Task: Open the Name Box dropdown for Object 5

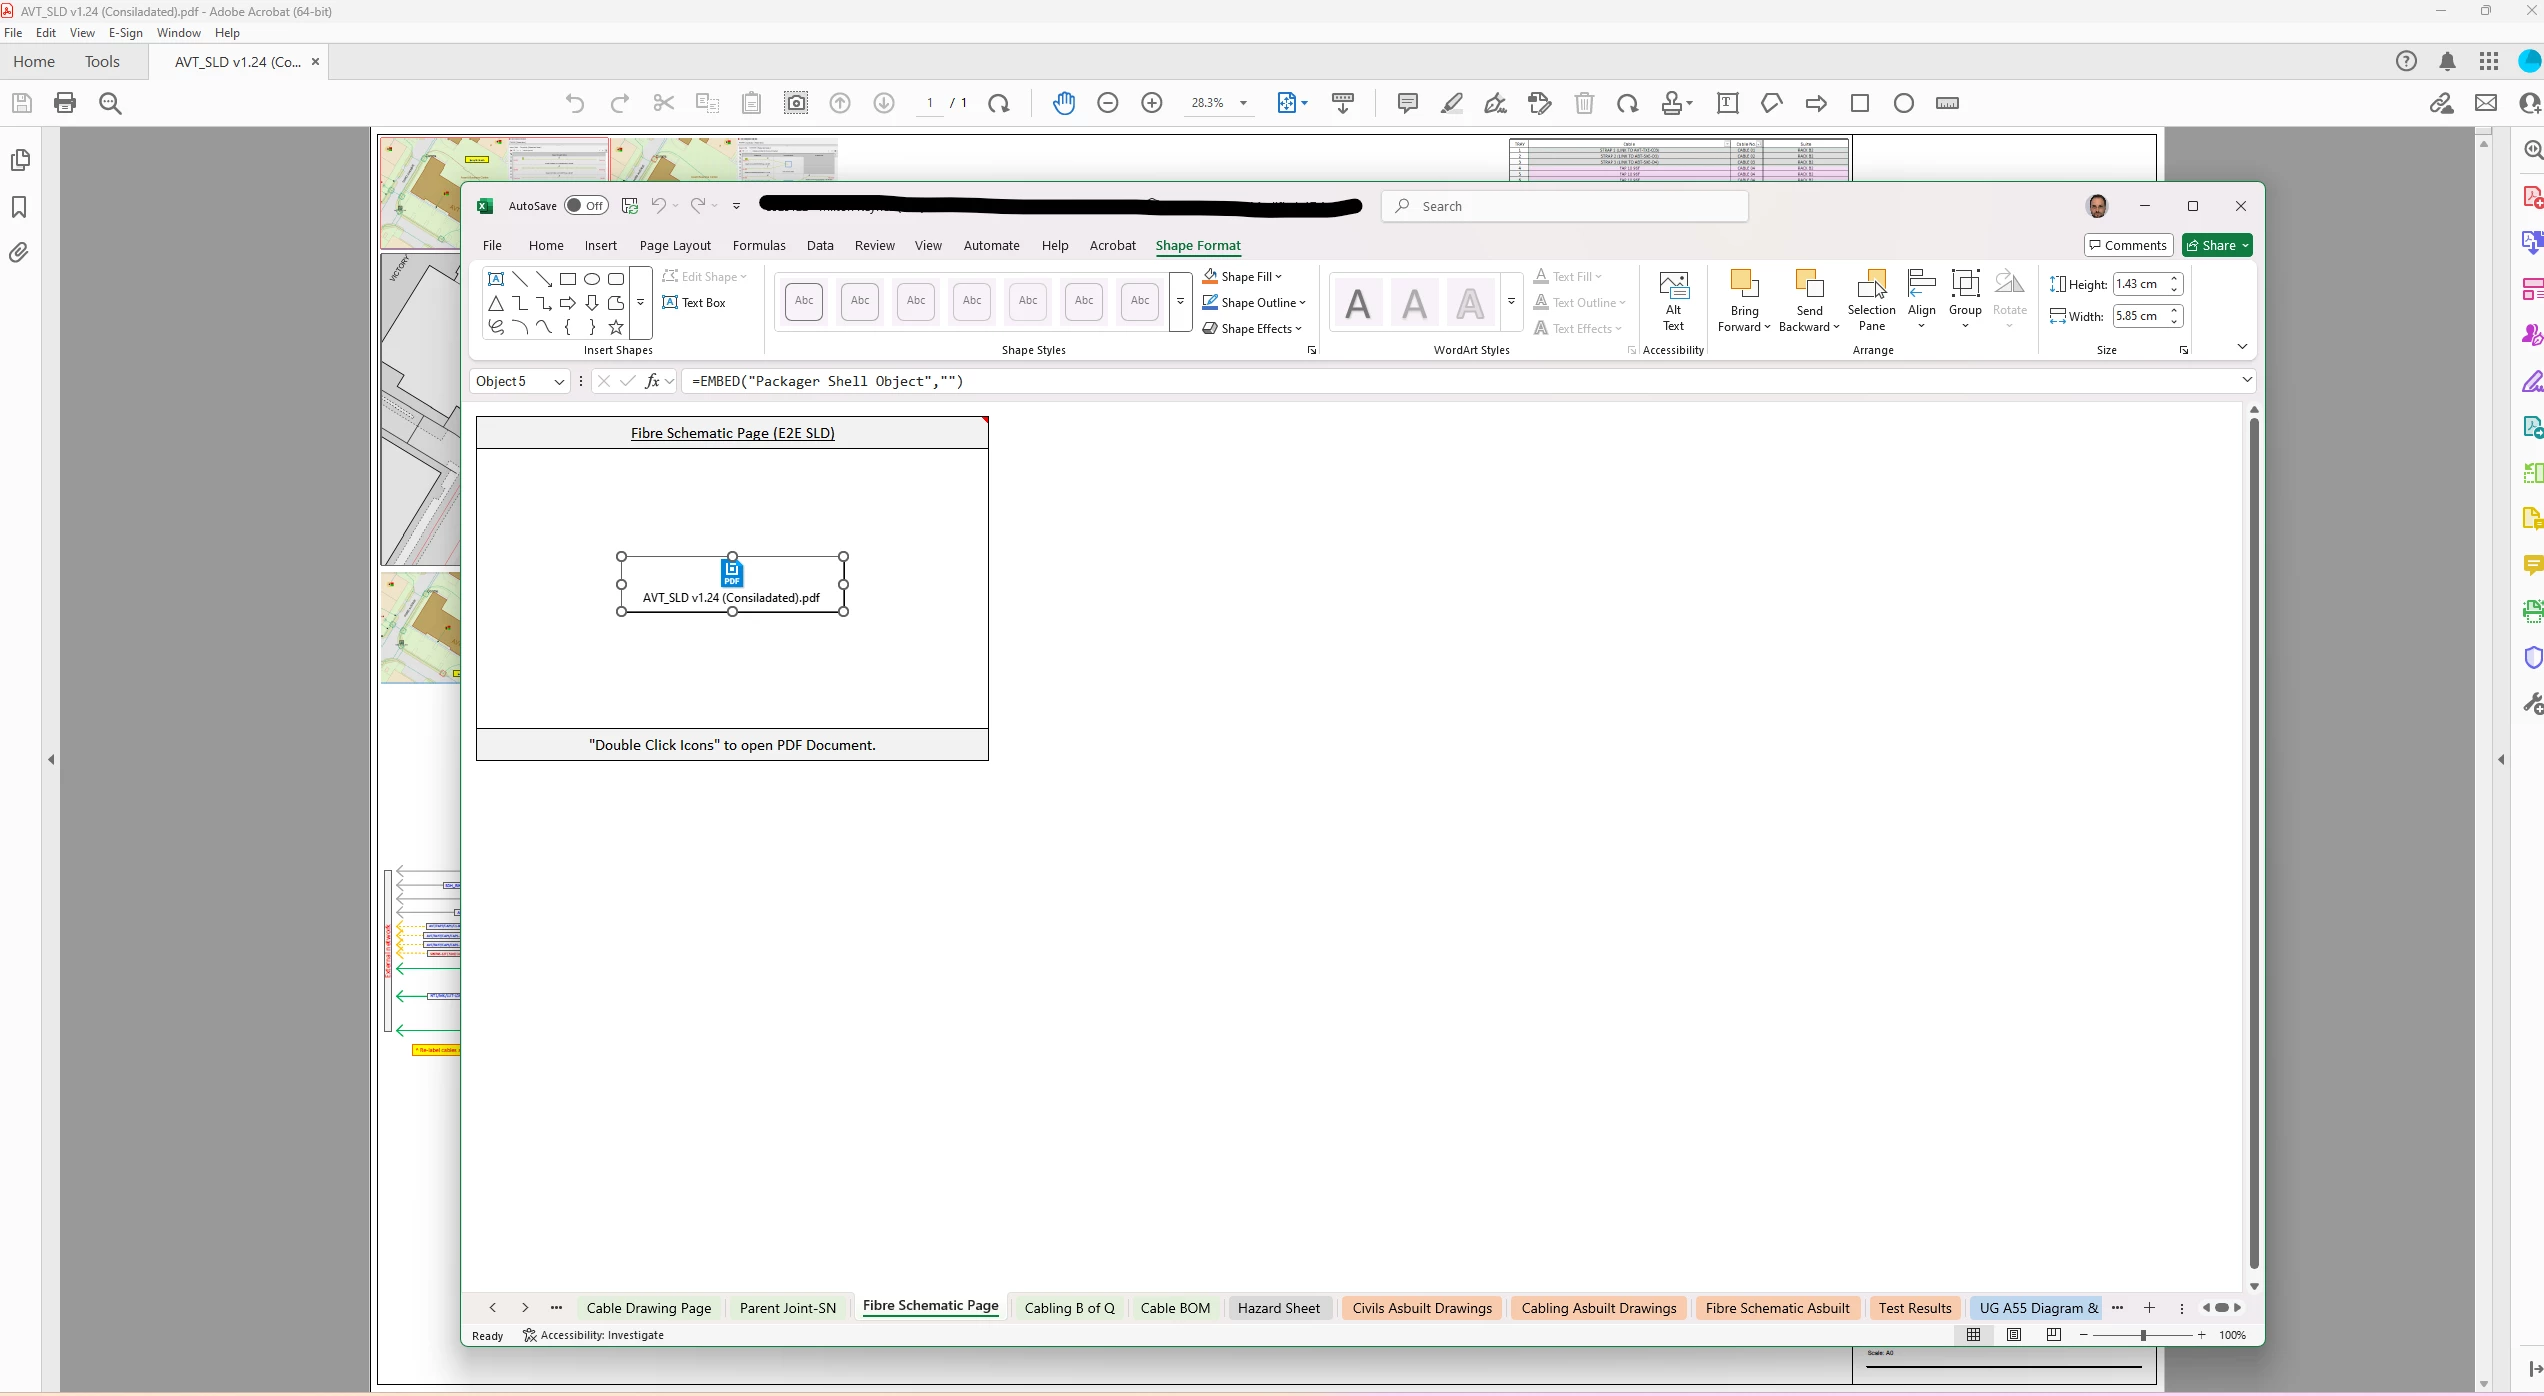Action: click(559, 382)
